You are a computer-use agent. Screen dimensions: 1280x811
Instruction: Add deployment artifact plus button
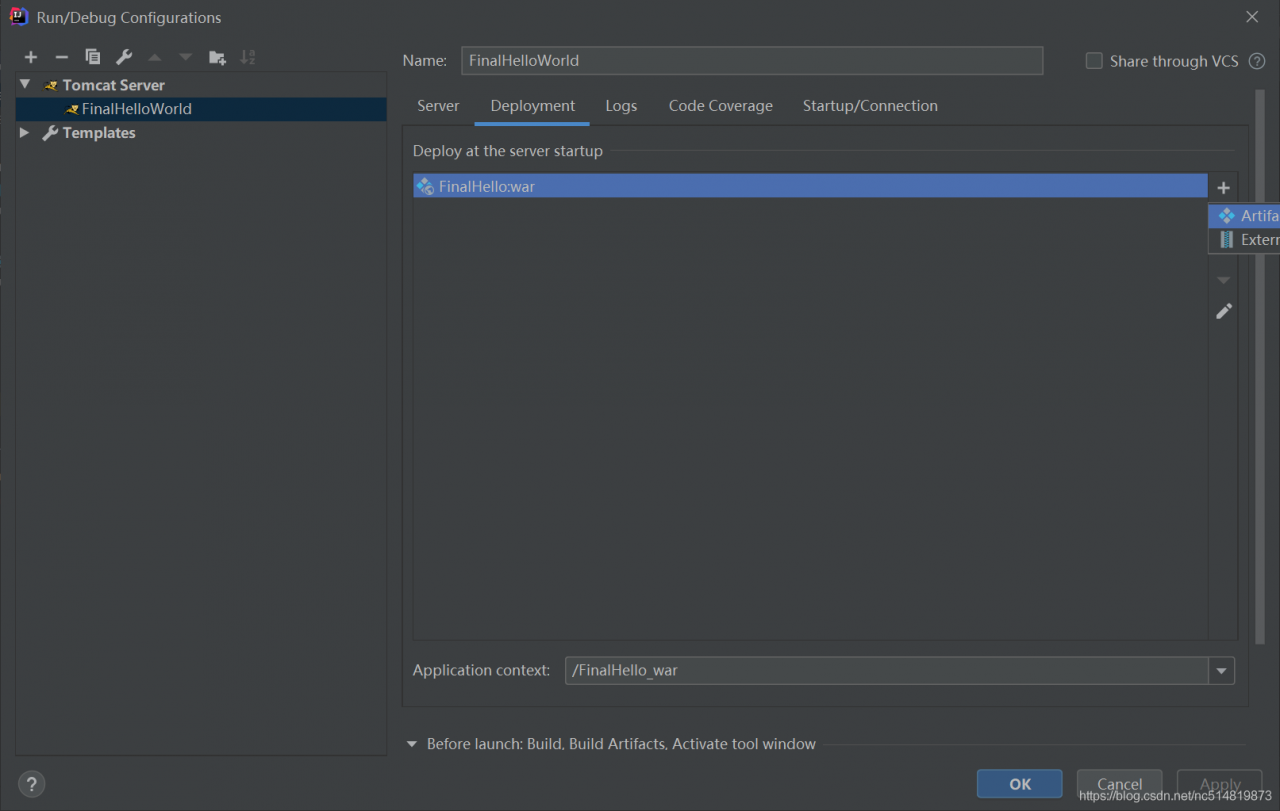[1223, 187]
